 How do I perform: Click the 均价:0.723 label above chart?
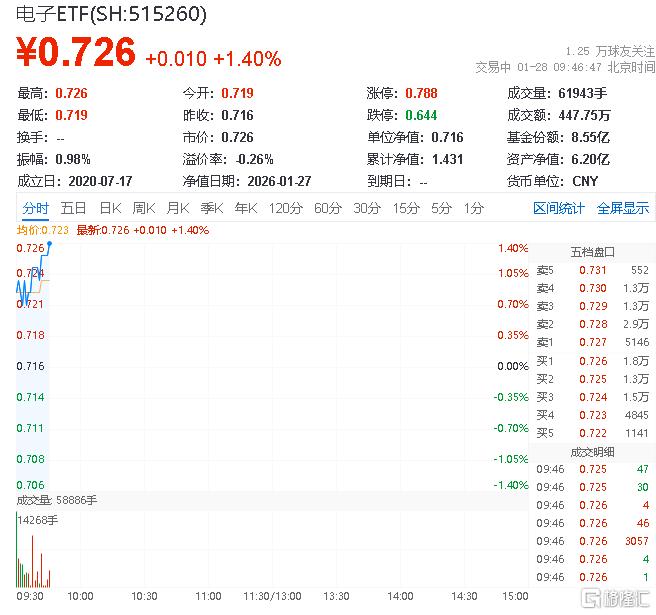click(42, 230)
